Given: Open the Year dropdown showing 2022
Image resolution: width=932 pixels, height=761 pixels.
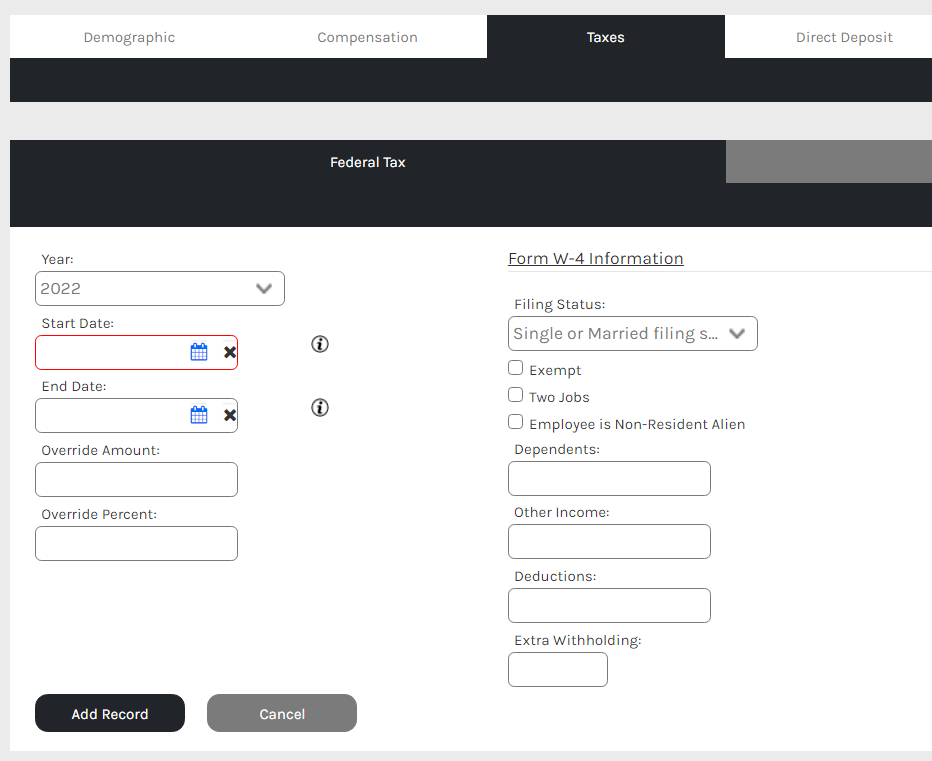Looking at the screenshot, I should click(159, 288).
